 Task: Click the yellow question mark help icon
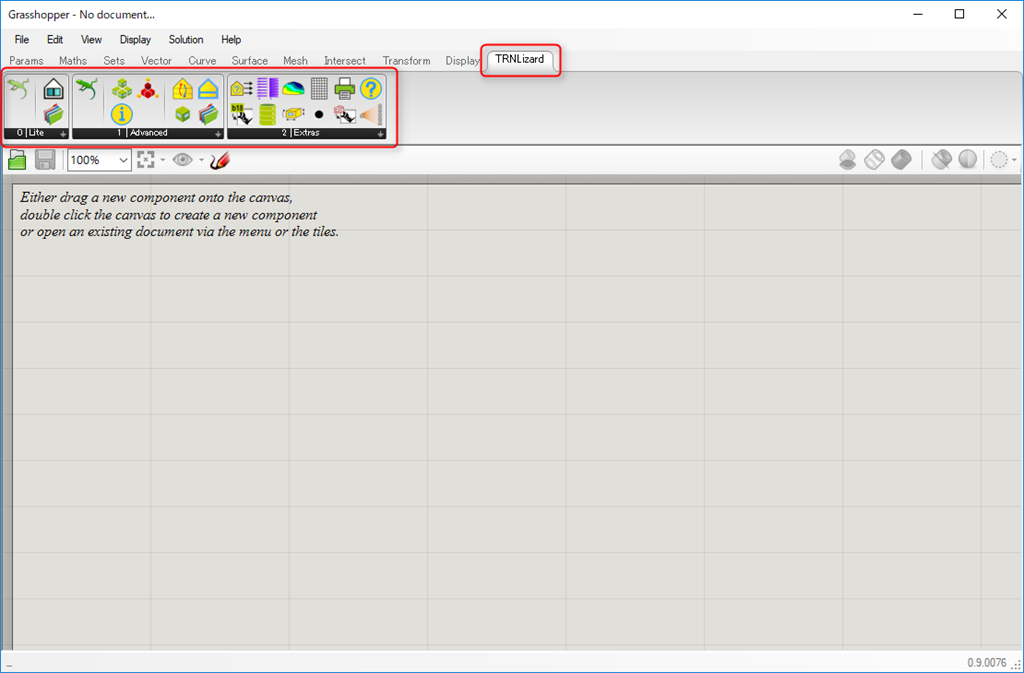click(x=371, y=89)
